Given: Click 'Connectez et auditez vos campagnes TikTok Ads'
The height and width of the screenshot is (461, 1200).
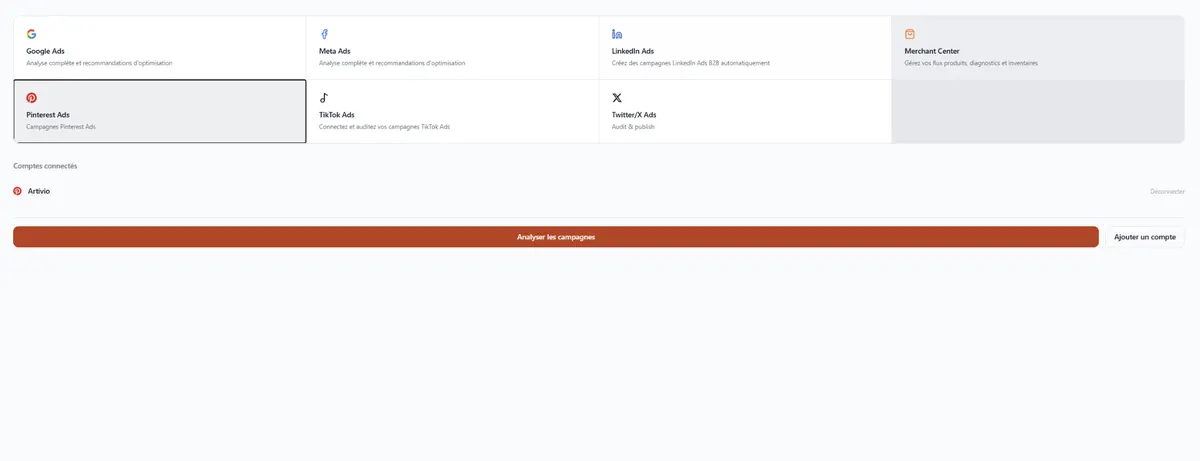Looking at the screenshot, I should (x=384, y=127).
